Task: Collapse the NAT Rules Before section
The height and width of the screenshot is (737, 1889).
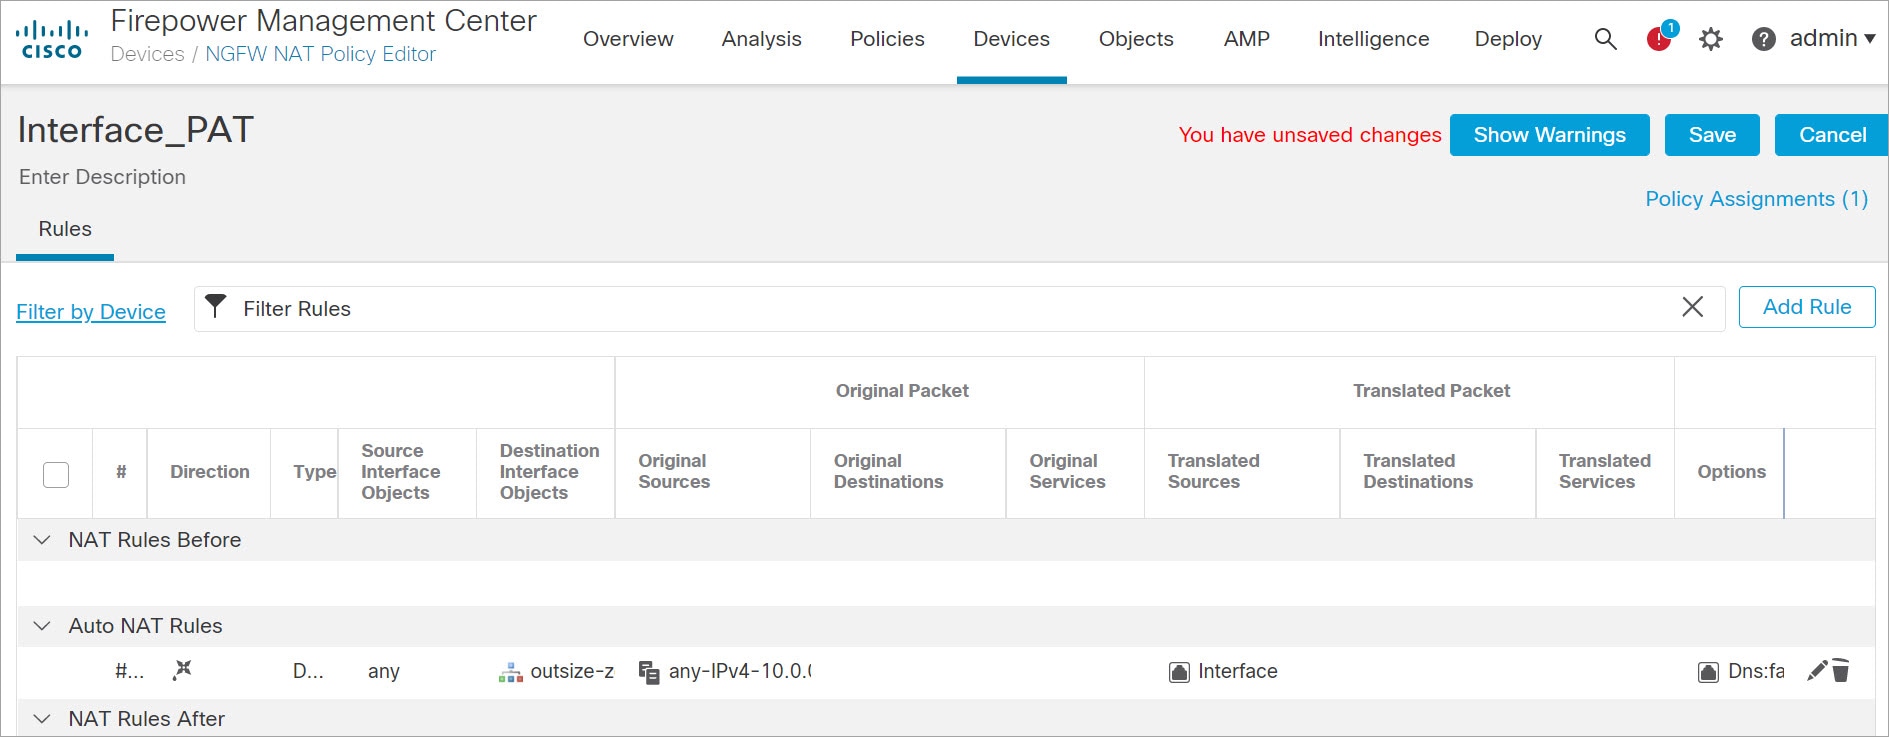Action: (42, 540)
